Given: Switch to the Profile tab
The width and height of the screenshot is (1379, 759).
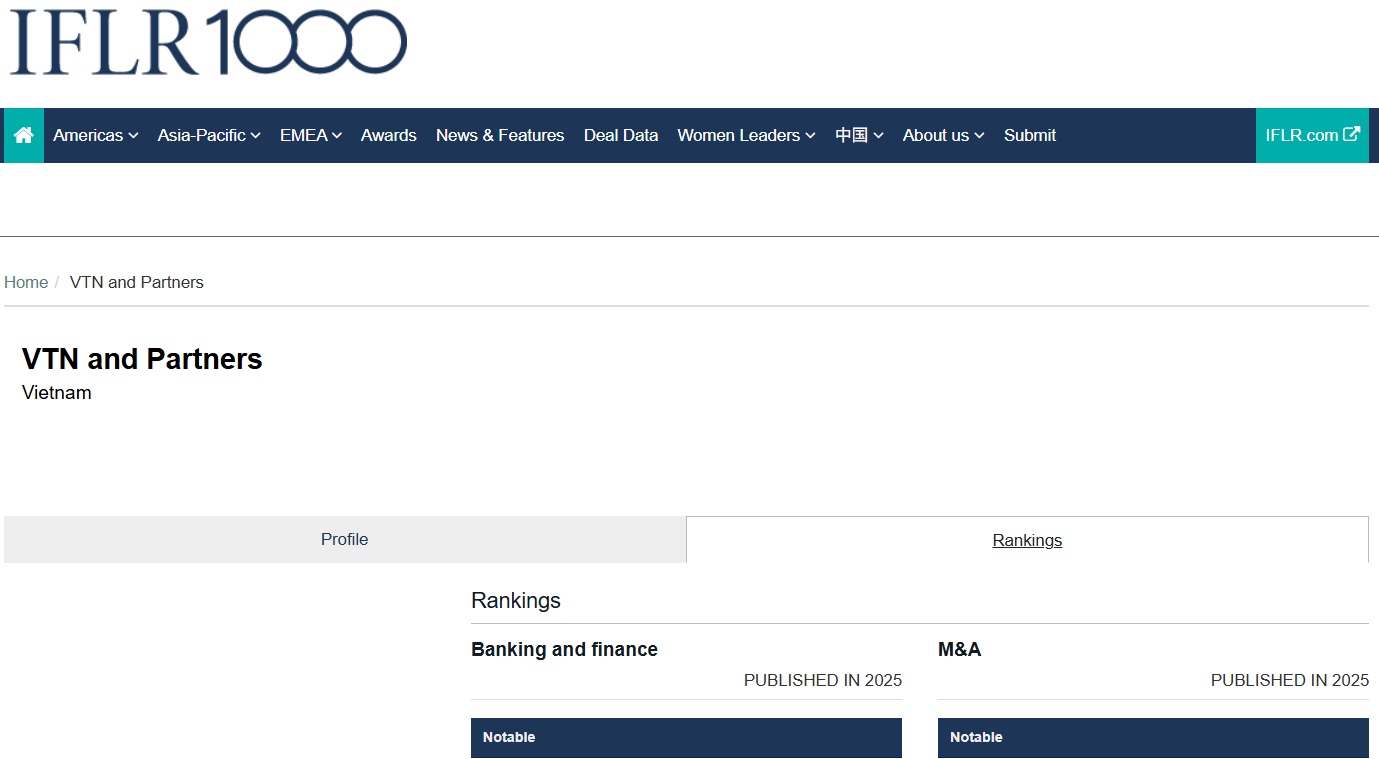Looking at the screenshot, I should (x=344, y=539).
